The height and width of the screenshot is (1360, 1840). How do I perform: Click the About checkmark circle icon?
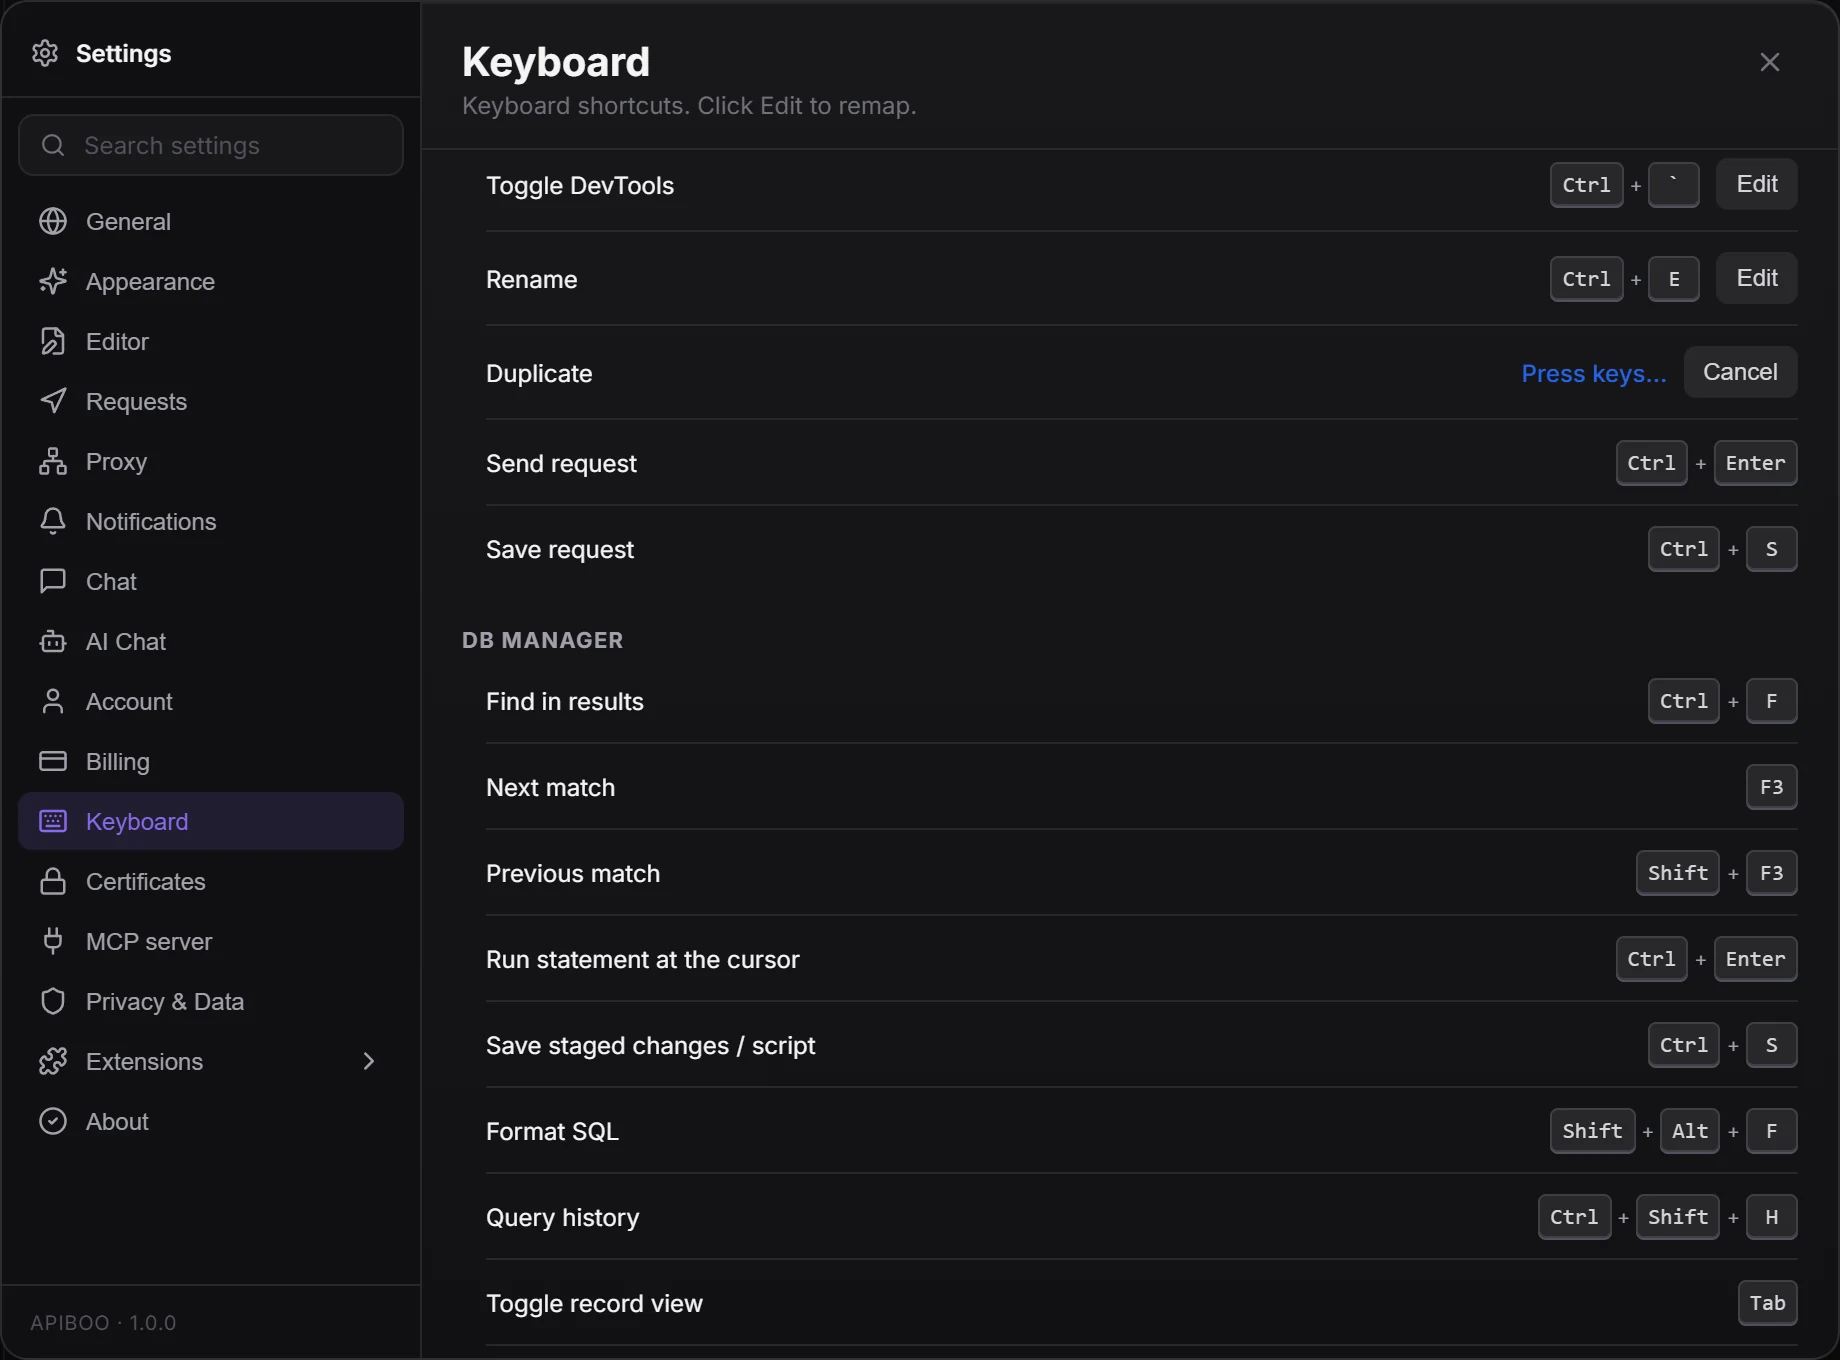pos(53,1121)
